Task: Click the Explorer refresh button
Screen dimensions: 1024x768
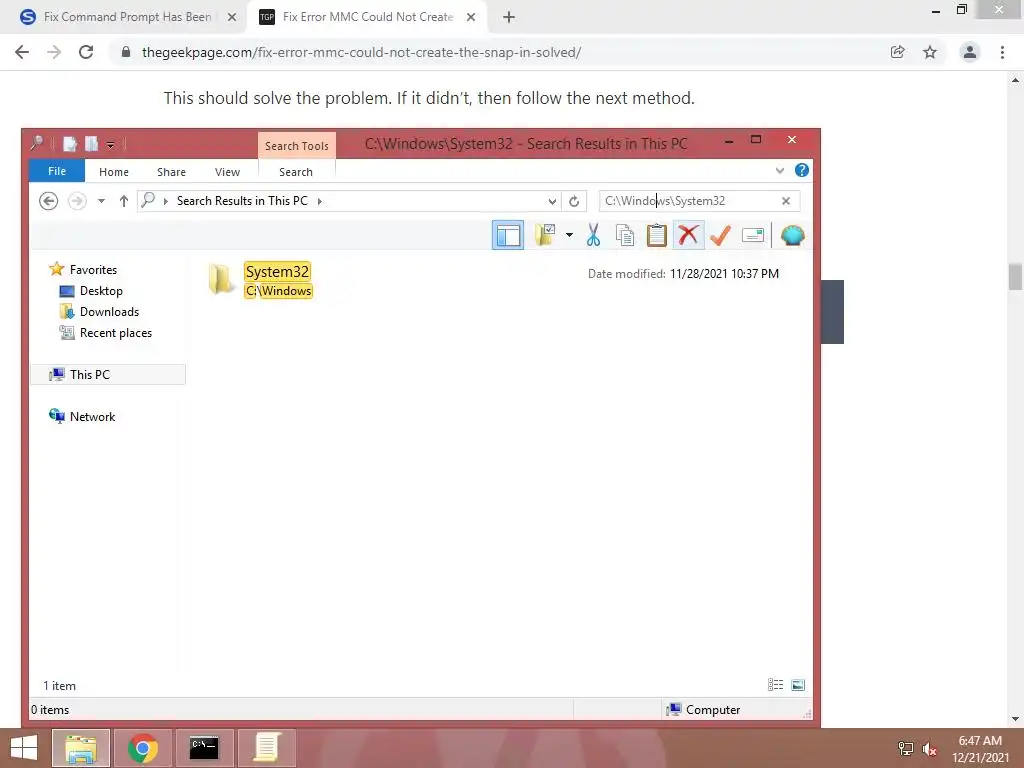Action: pyautogui.click(x=574, y=201)
